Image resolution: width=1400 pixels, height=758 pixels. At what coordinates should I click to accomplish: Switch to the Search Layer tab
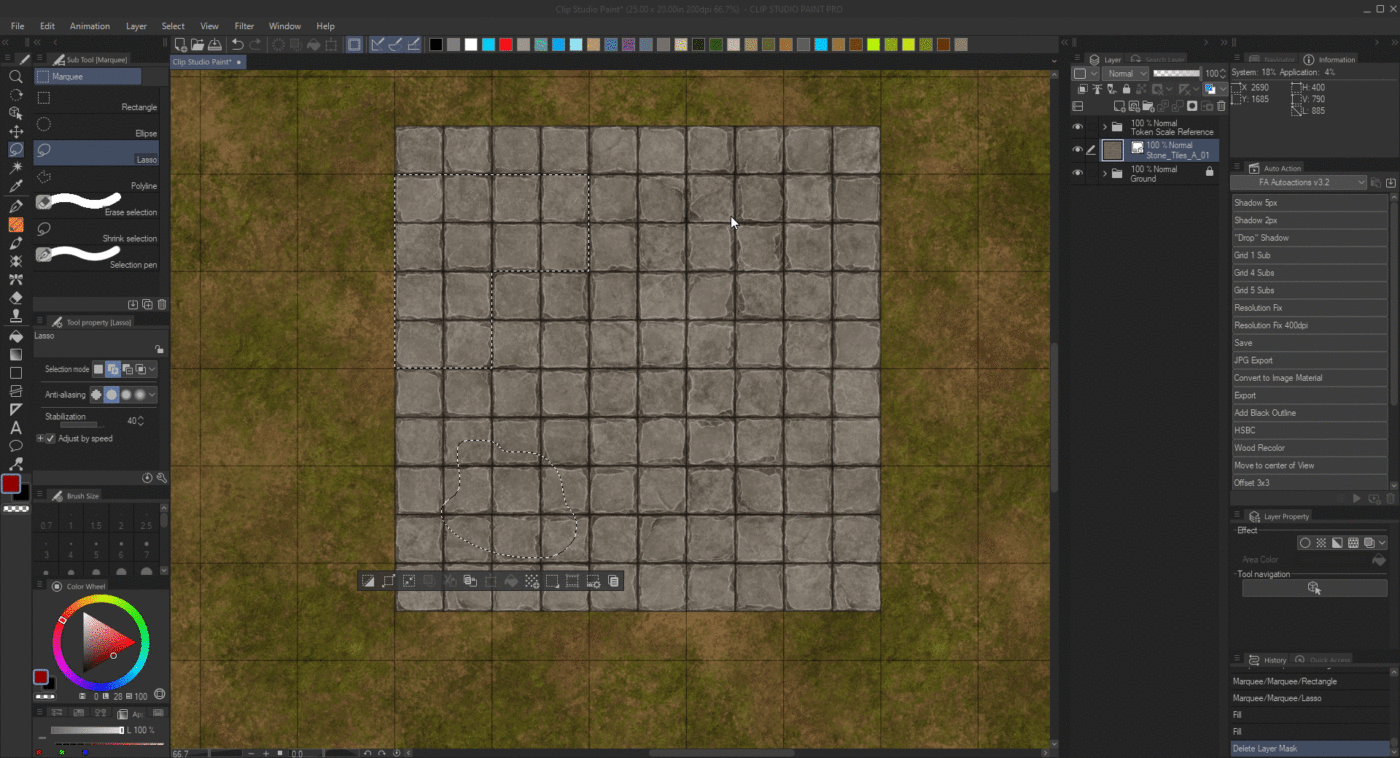coord(1158,60)
